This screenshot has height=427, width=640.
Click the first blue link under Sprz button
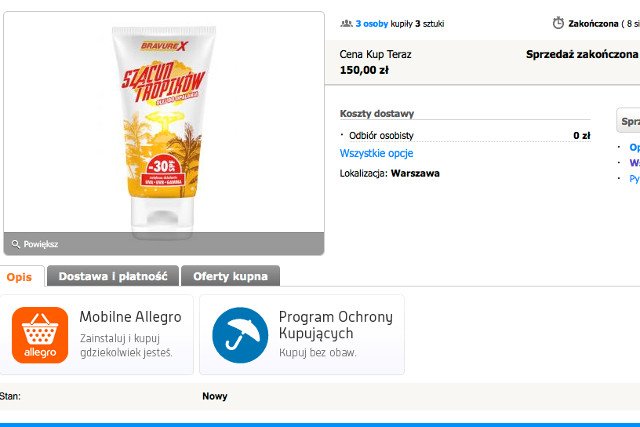(x=634, y=147)
